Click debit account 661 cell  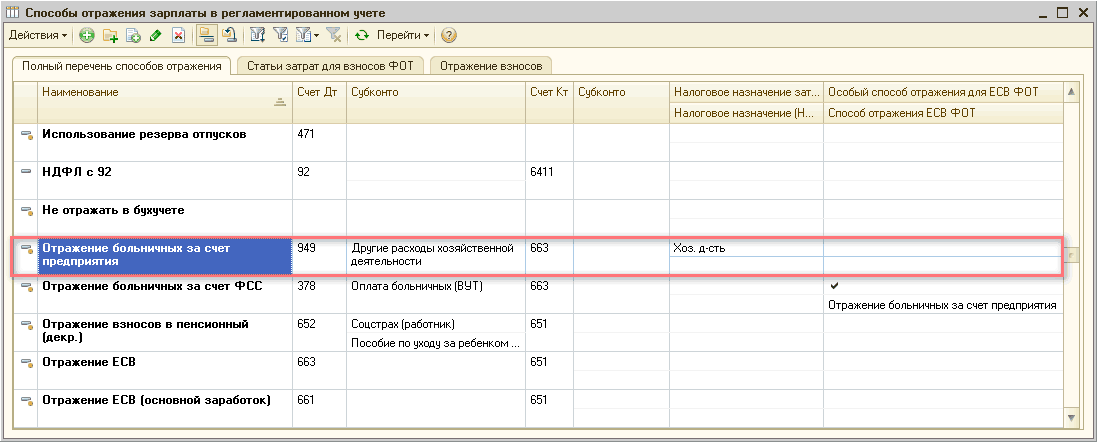(x=319, y=408)
